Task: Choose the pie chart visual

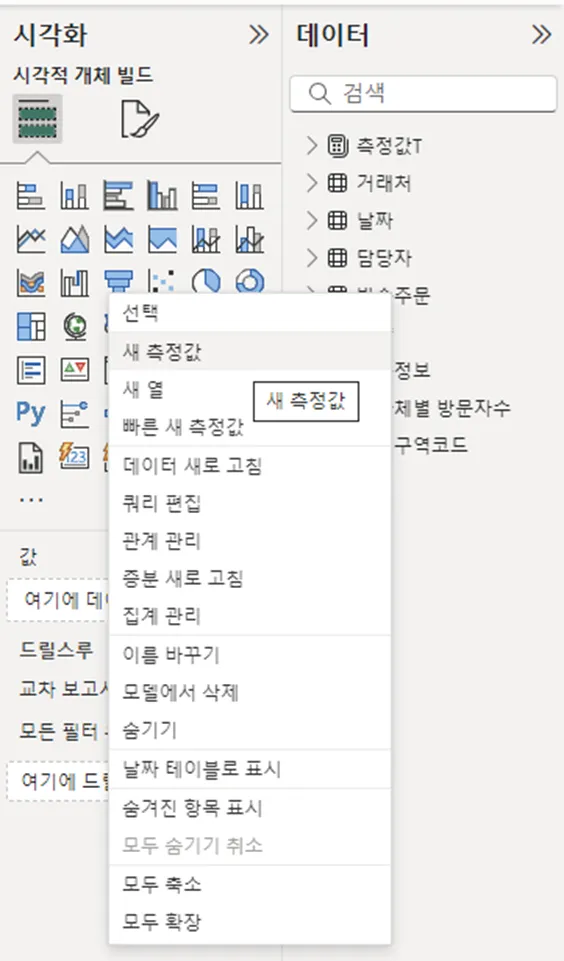Action: tap(206, 283)
